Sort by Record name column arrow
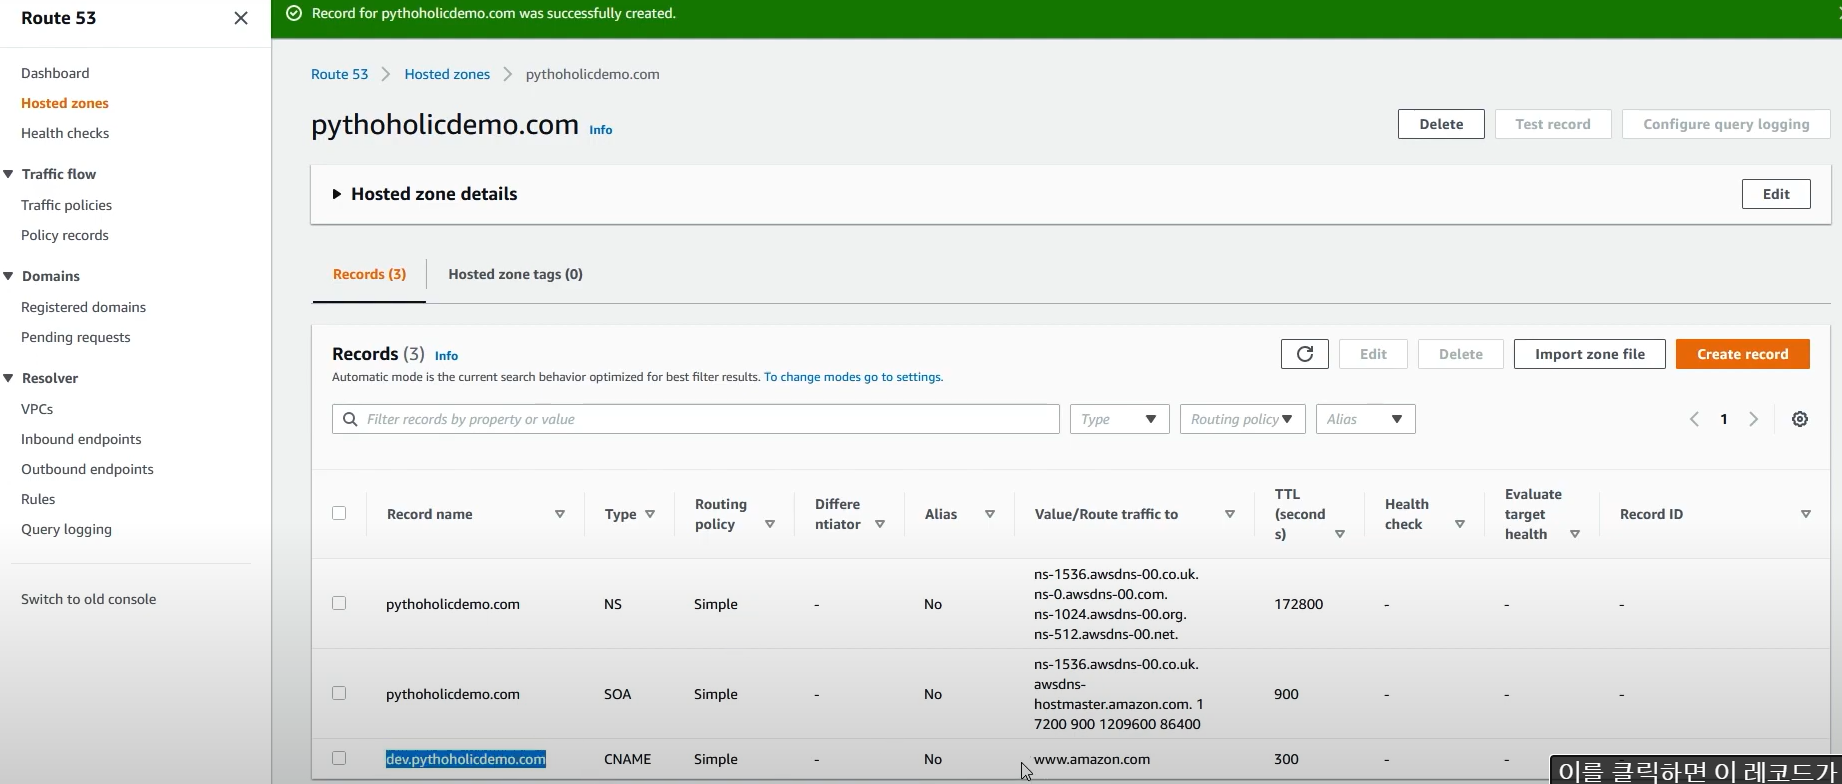Screen dimensions: 1842x784 (x=560, y=514)
